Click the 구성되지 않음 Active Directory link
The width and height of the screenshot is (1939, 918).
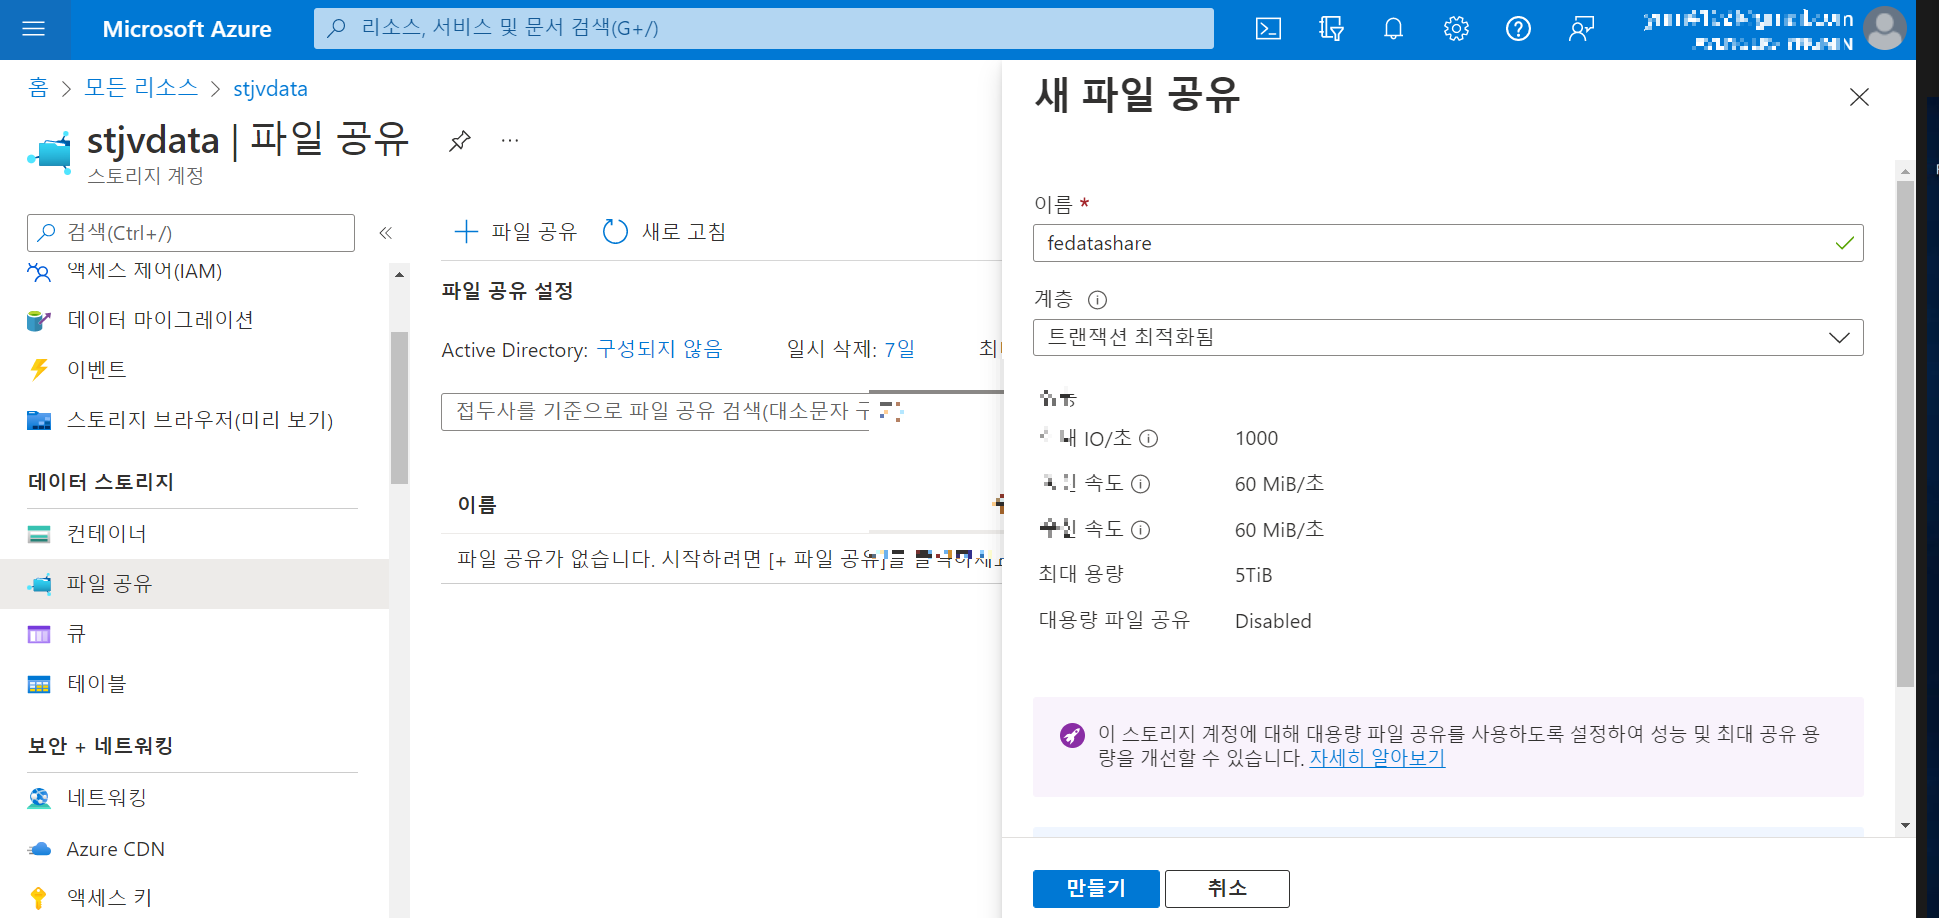[x=659, y=349]
